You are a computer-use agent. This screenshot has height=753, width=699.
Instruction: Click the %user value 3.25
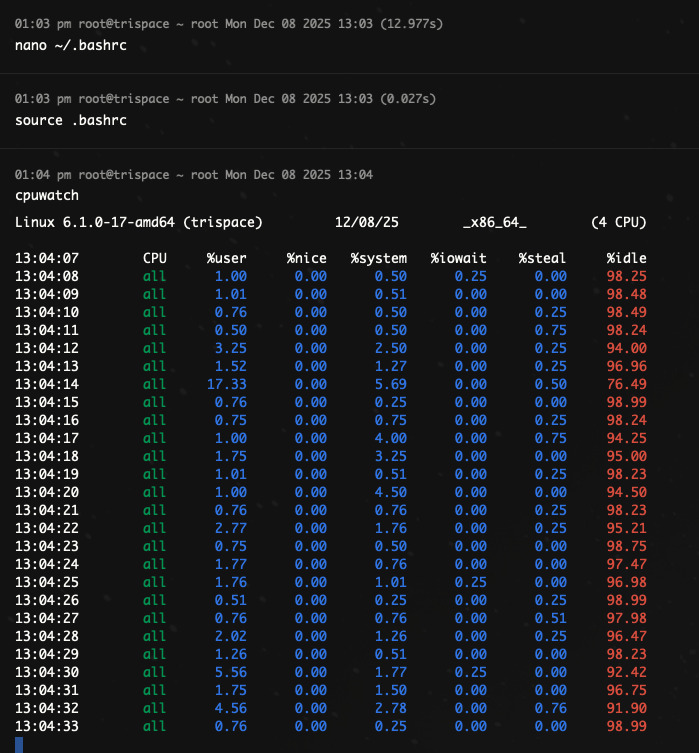[231, 348]
